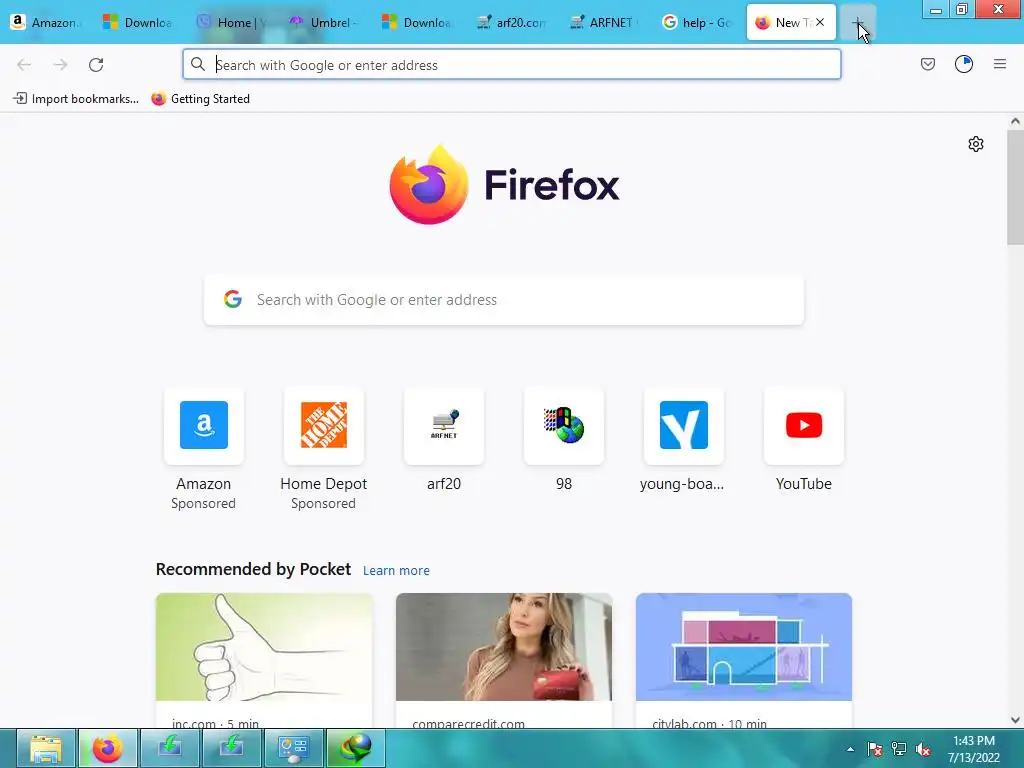This screenshot has width=1024, height=768.
Task: Click the forward navigation arrow
Action: pos(60,65)
